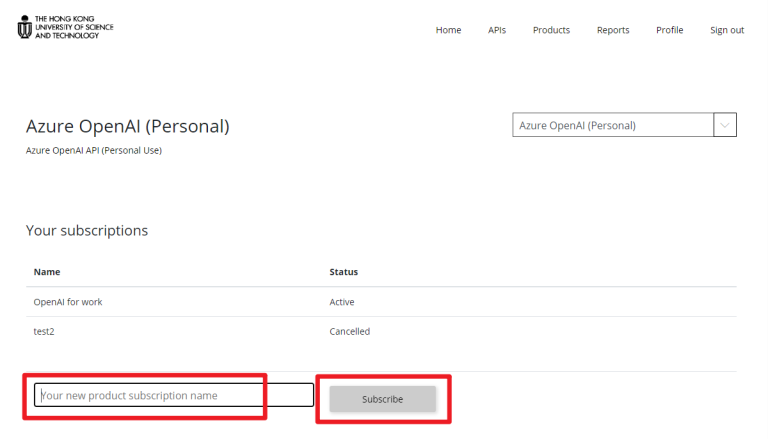768x439 pixels.
Task: Click the Sign out link
Action: 727,30
